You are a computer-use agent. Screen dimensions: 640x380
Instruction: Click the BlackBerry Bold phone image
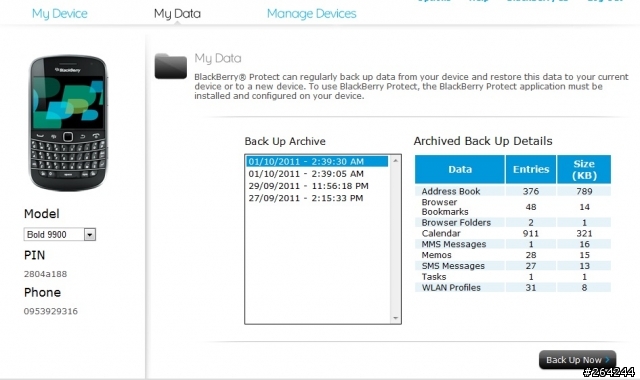pos(69,123)
